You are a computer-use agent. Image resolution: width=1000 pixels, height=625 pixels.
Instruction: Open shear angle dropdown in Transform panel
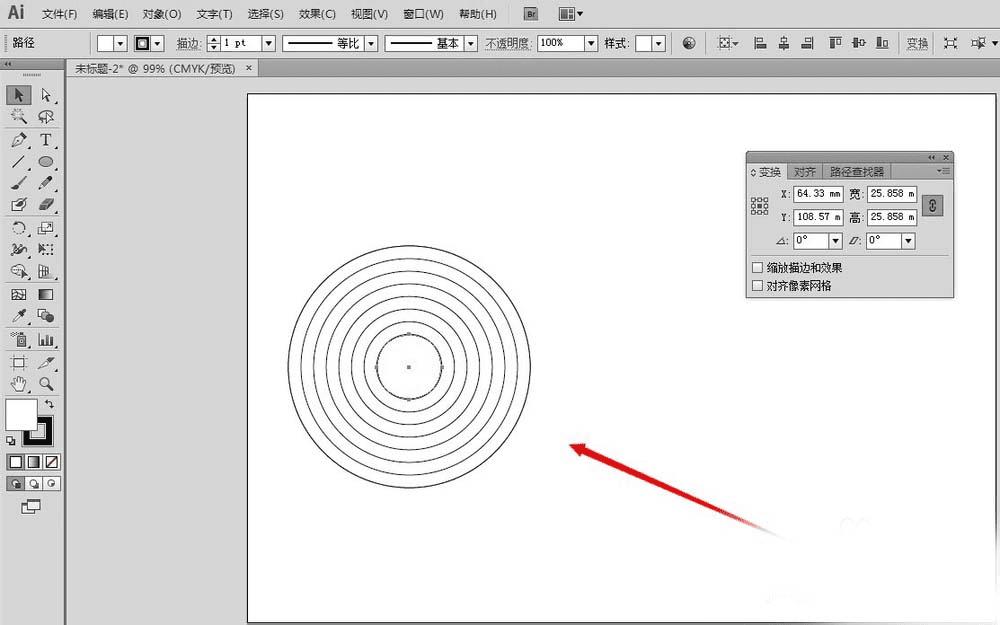[908, 240]
